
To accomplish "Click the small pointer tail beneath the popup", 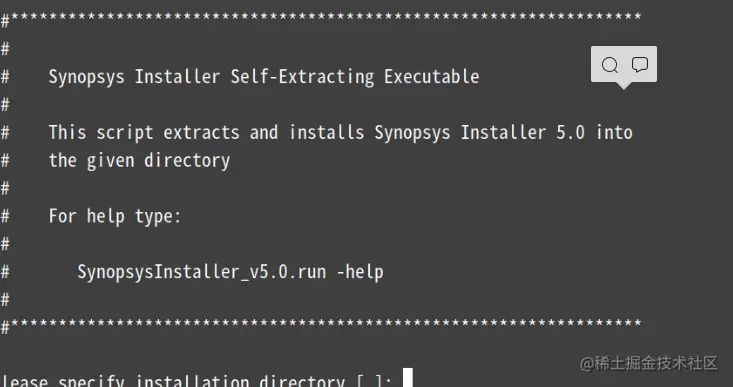I will click(624, 86).
